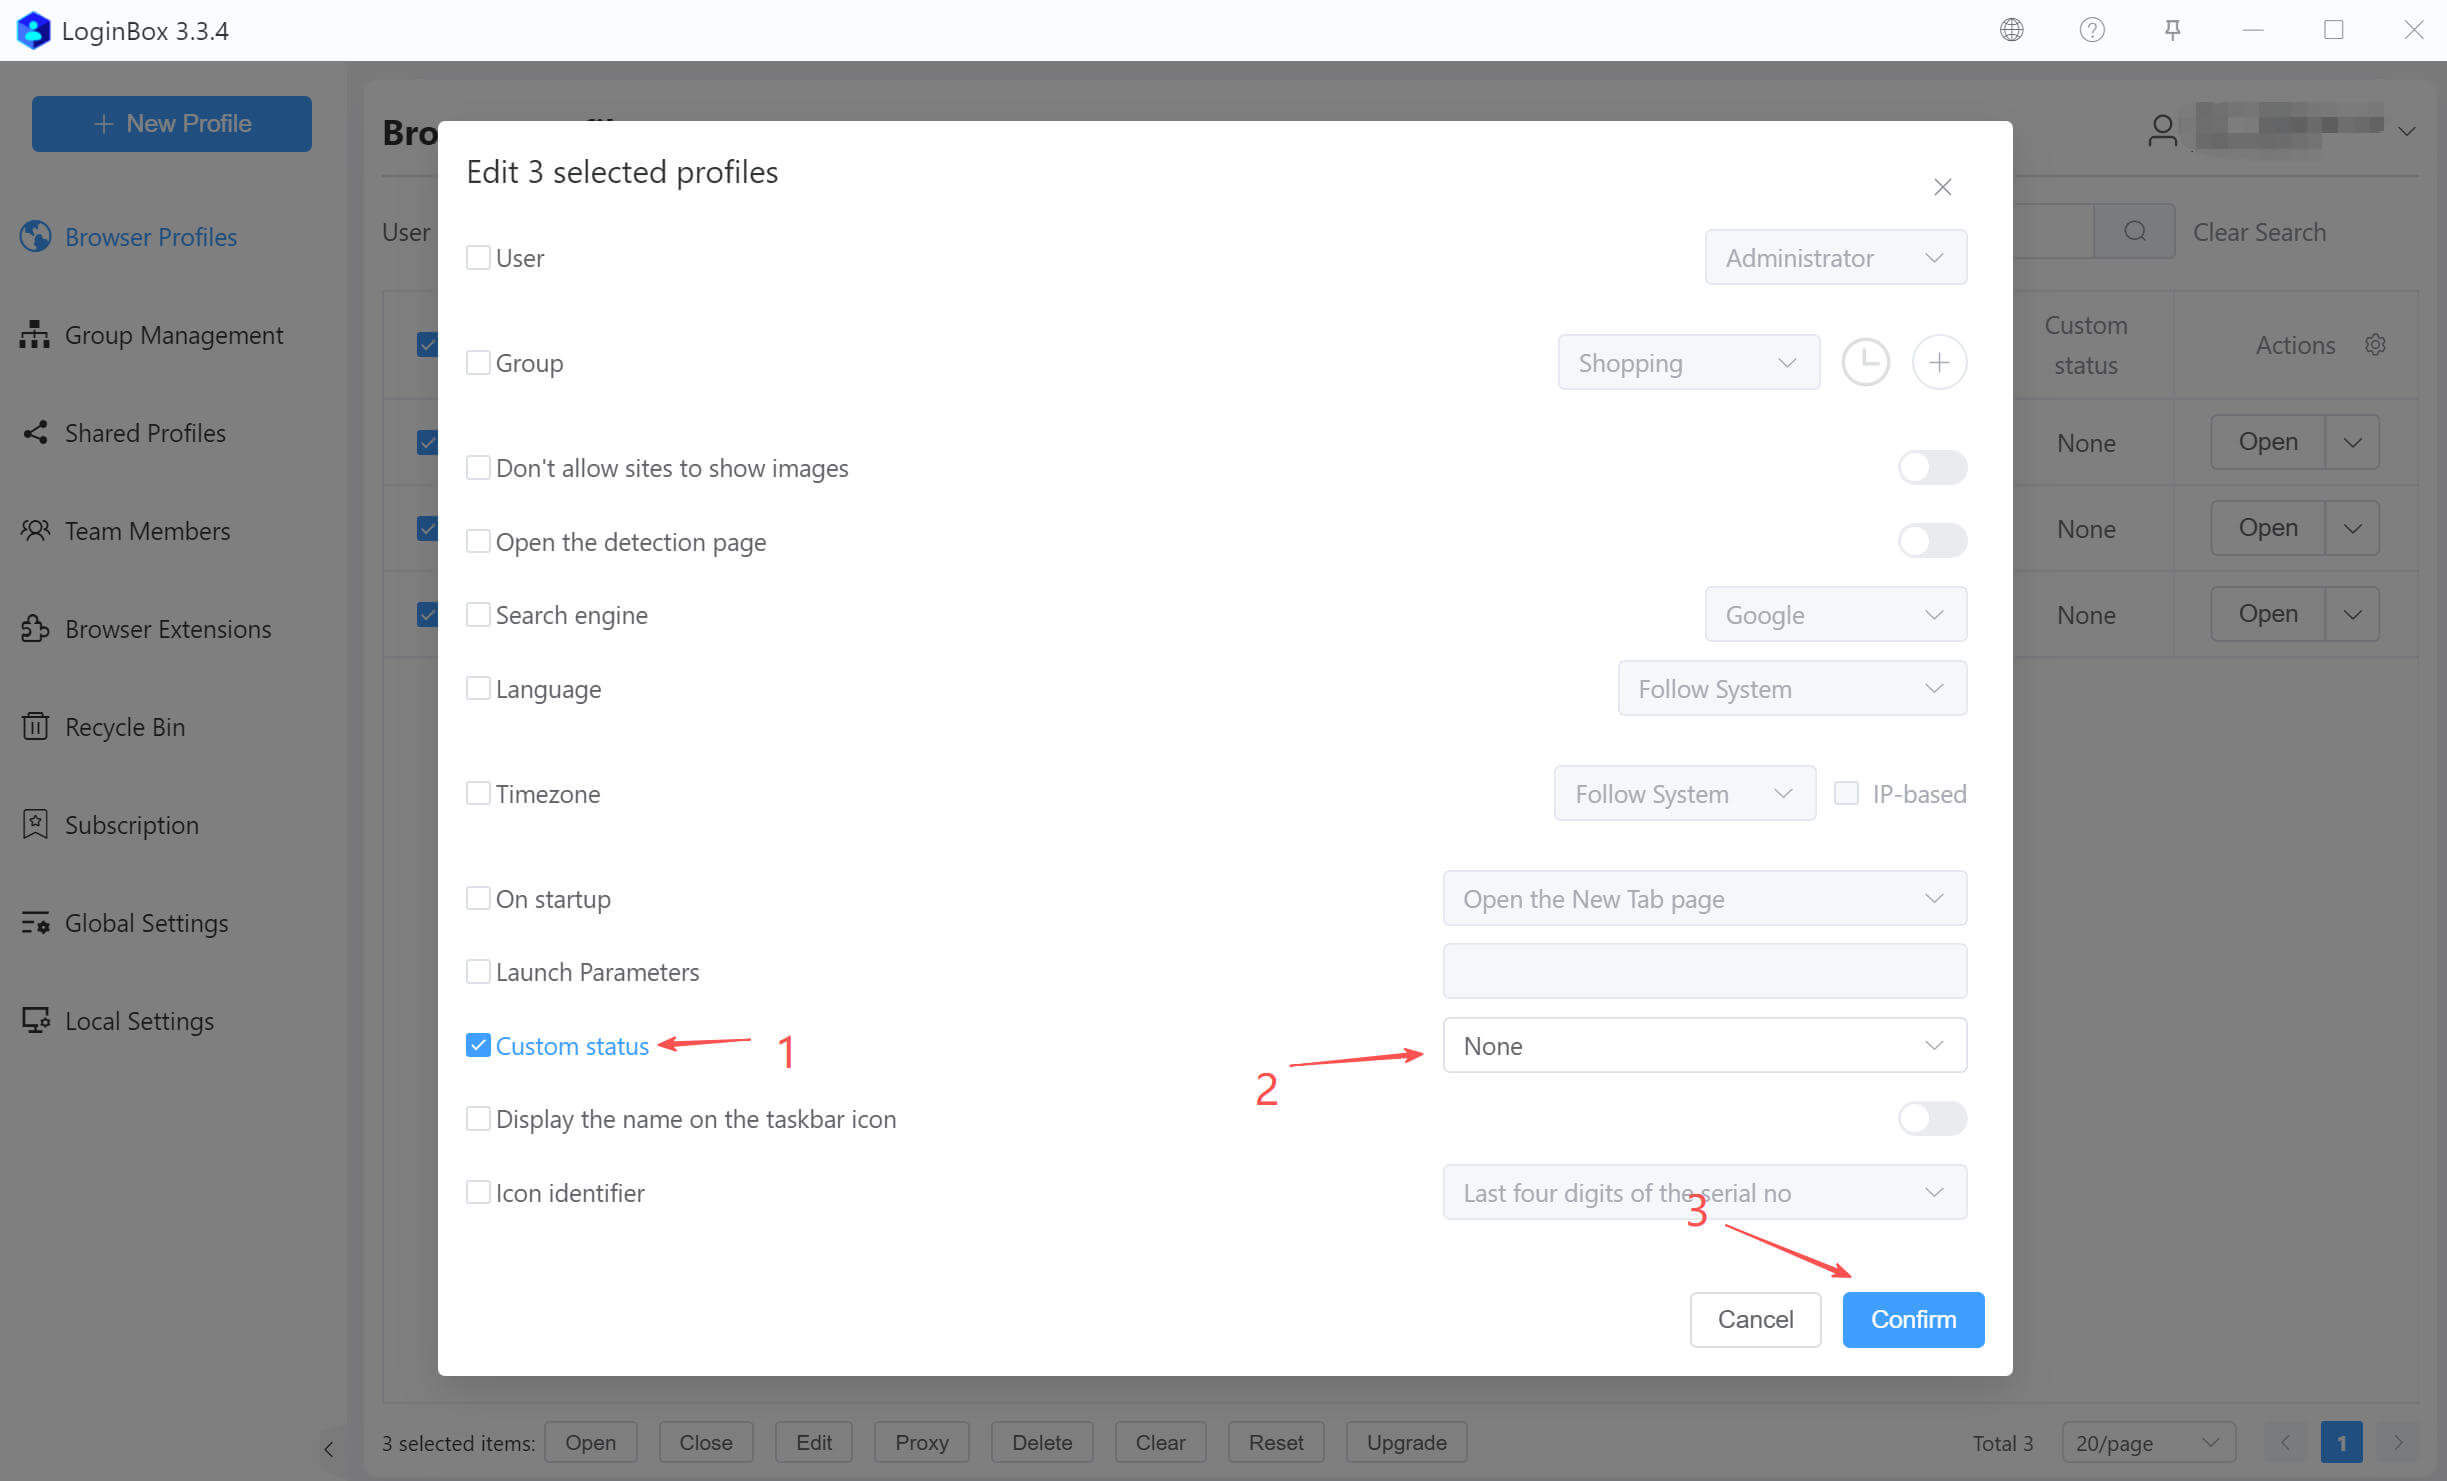Viewport: 2447px width, 1481px height.
Task: Click the pin window icon
Action: tap(2172, 30)
